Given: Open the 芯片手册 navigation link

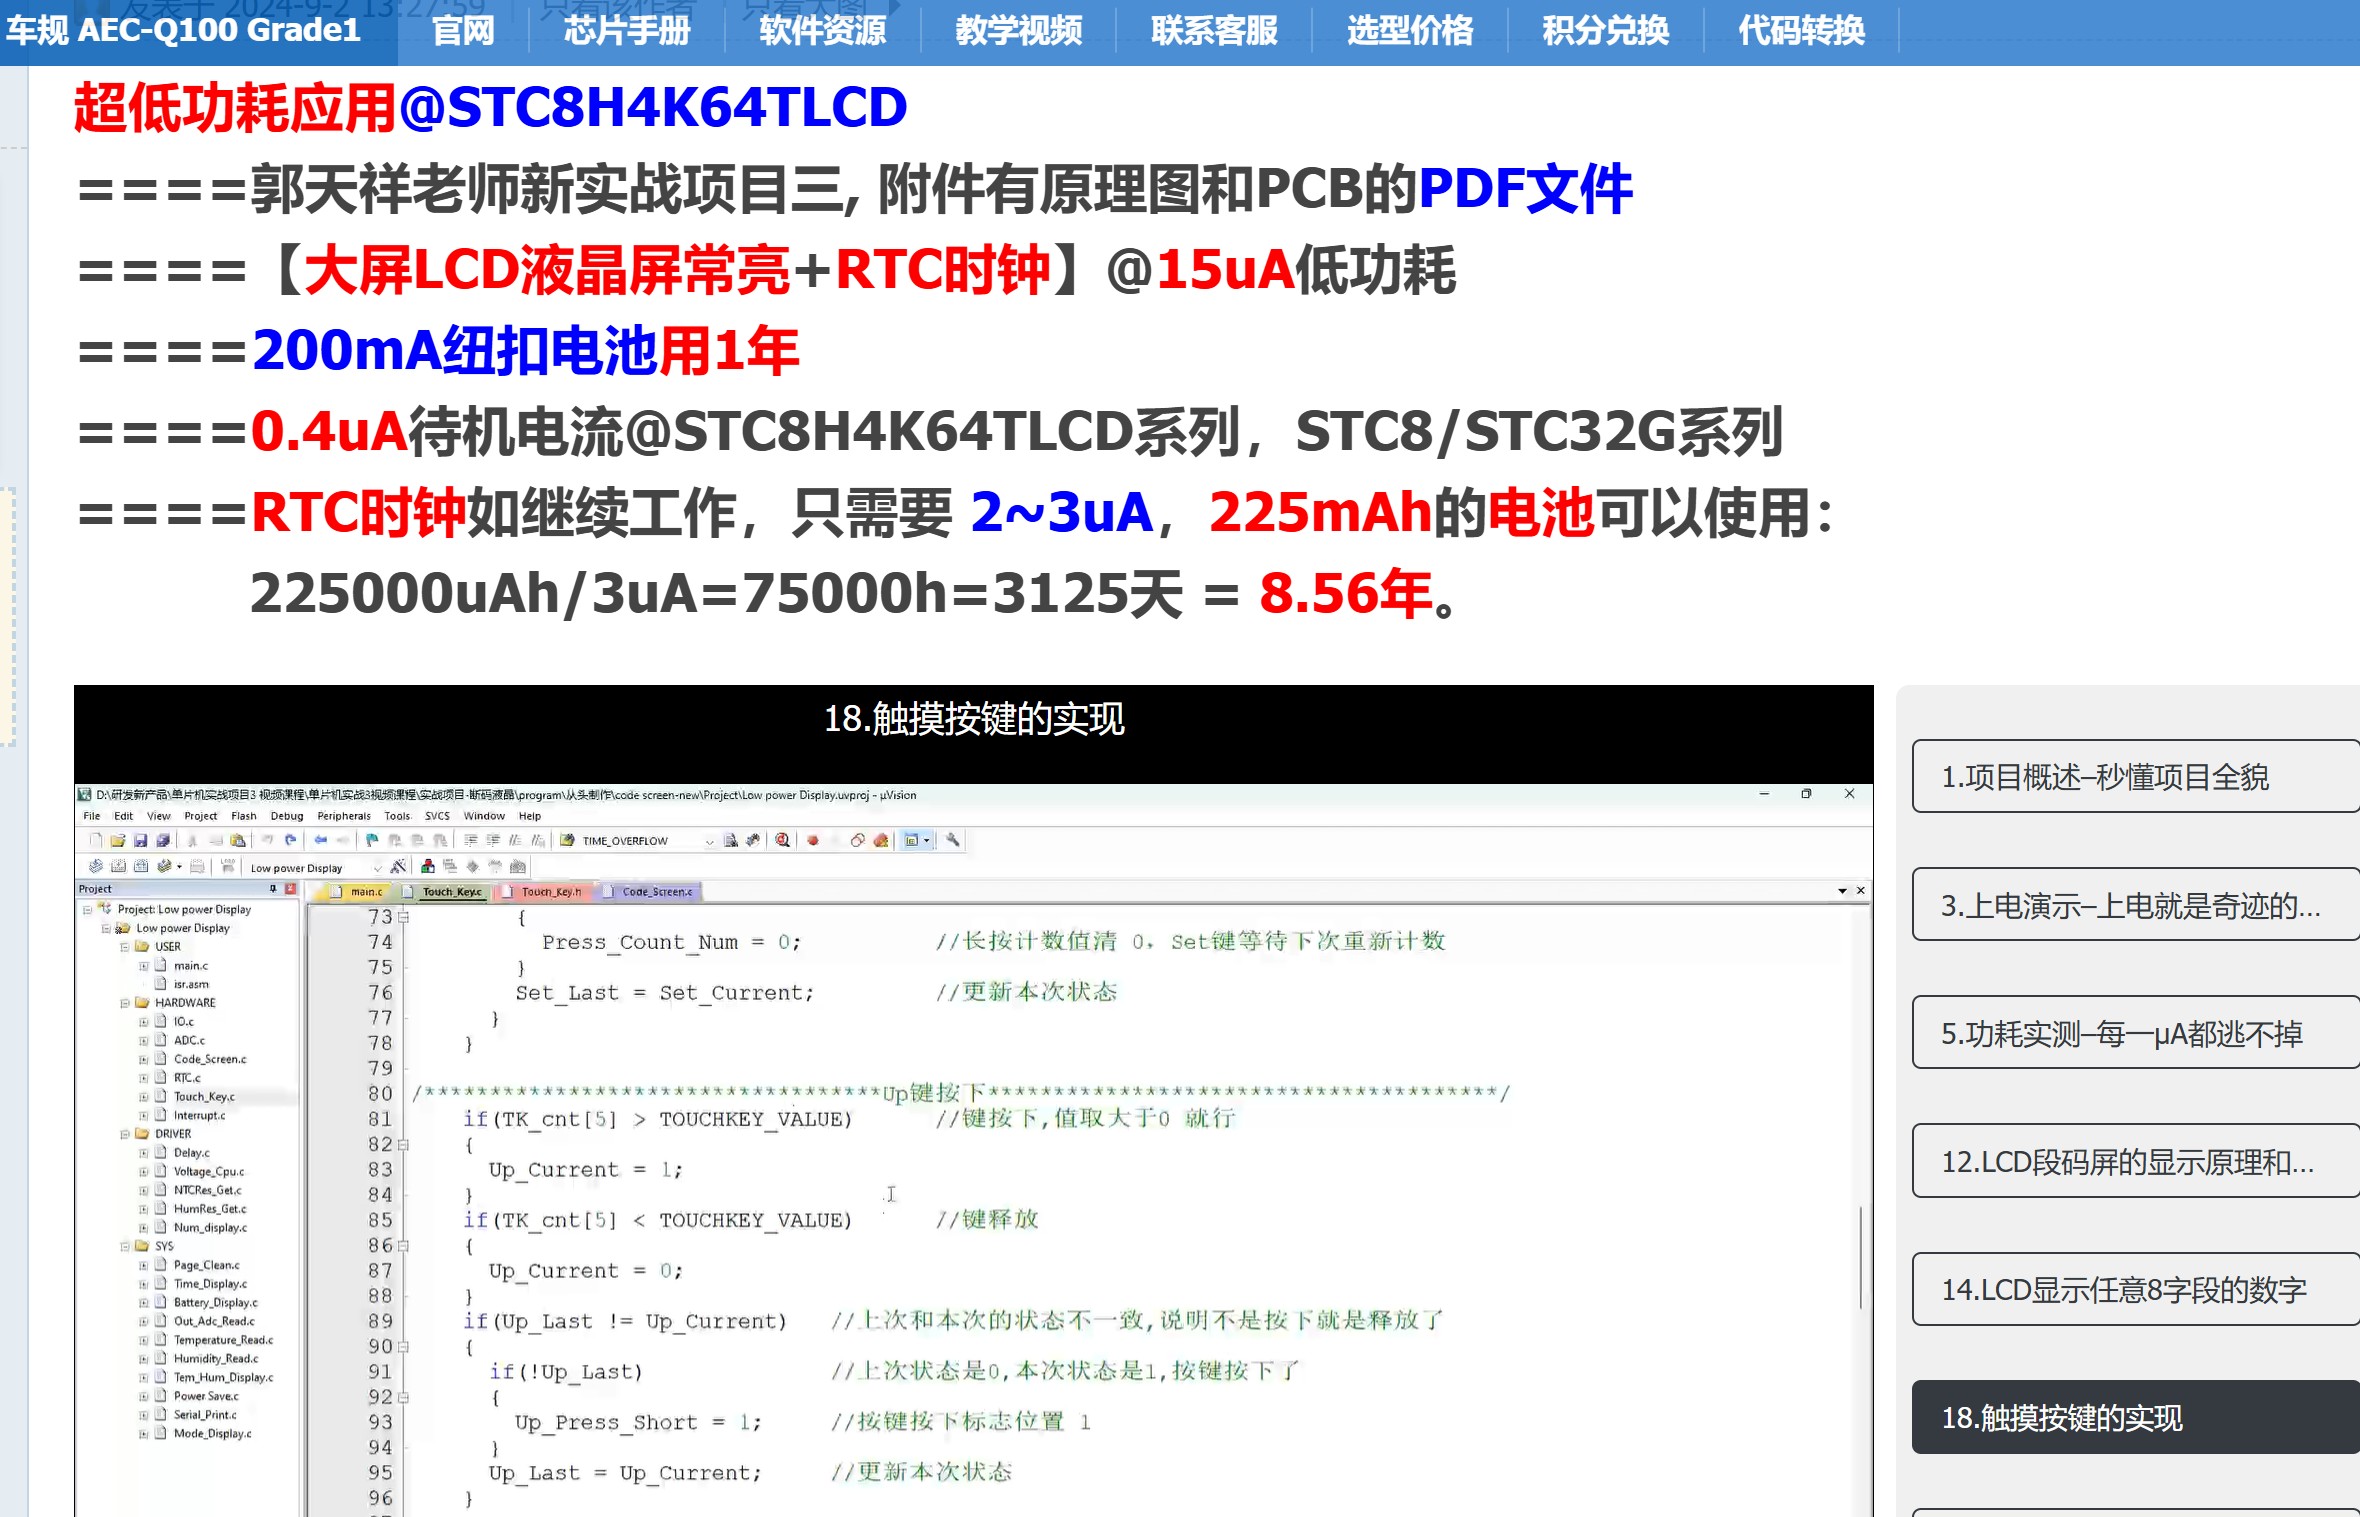Looking at the screenshot, I should pos(627,30).
